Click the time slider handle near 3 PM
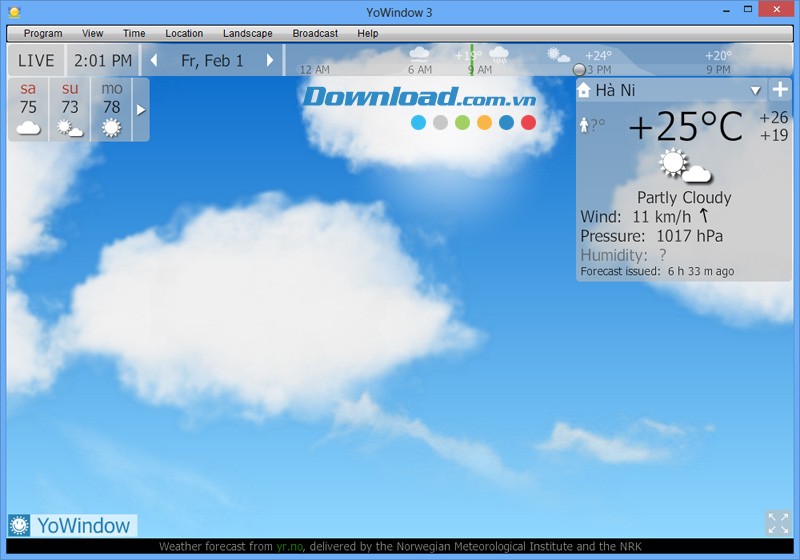Viewport: 800px width, 560px height. [x=579, y=69]
